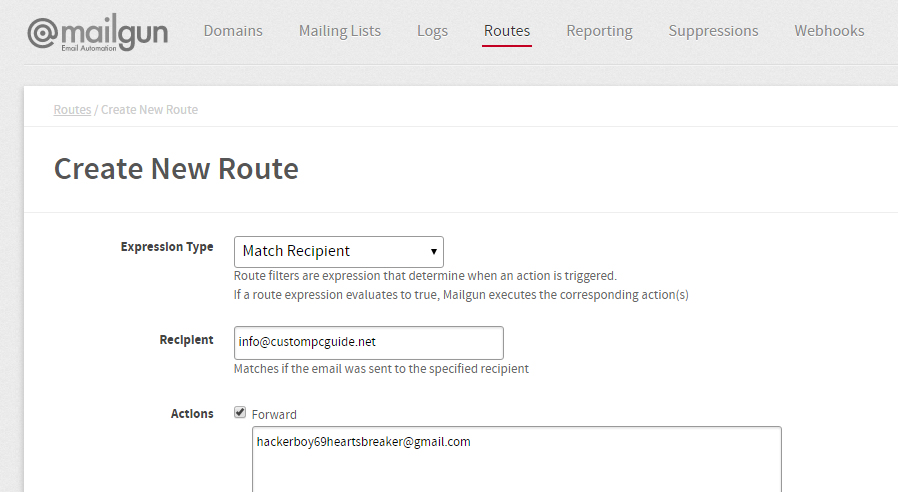Uncheck the Forward action checkbox

[x=240, y=412]
